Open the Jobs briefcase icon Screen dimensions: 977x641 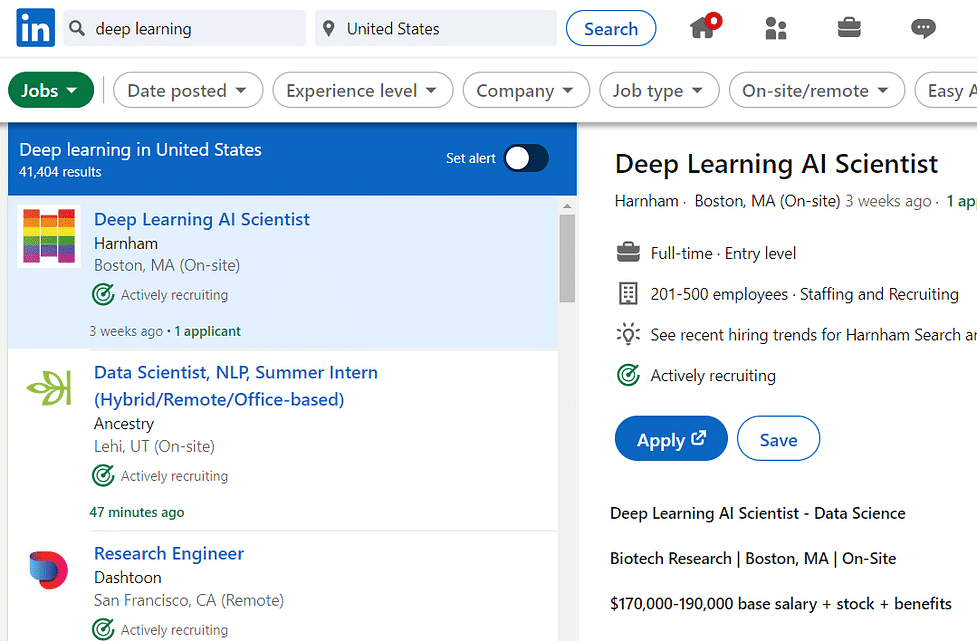[849, 27]
